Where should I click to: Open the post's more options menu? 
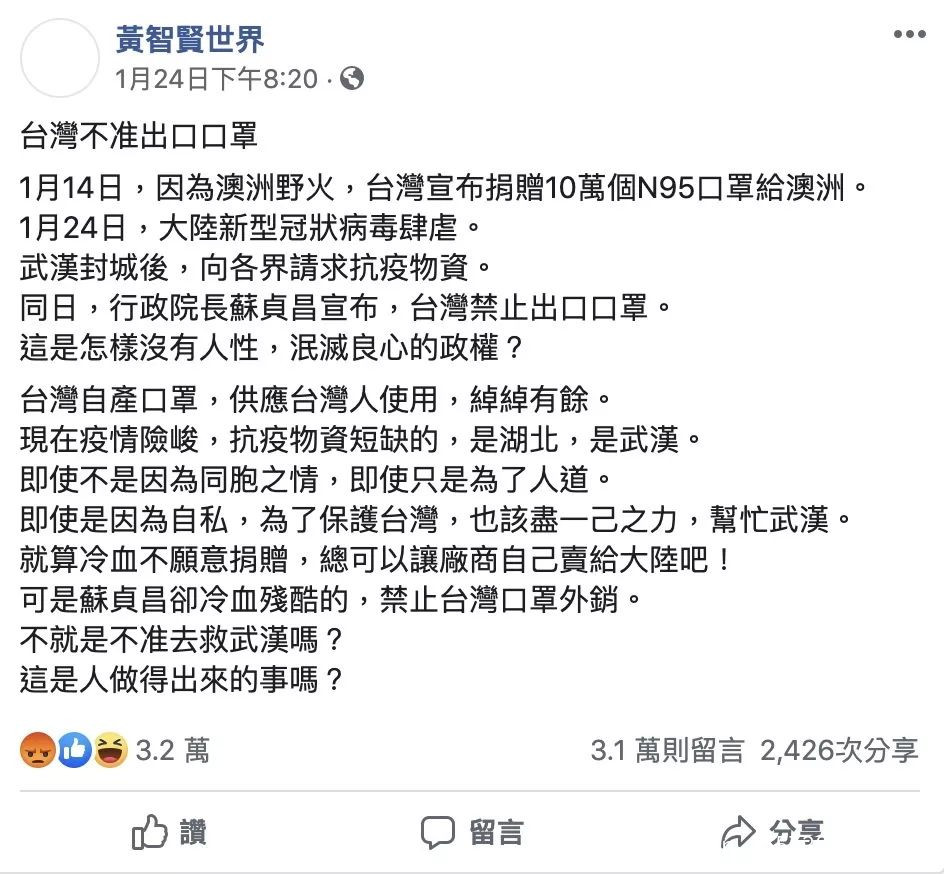click(x=908, y=35)
